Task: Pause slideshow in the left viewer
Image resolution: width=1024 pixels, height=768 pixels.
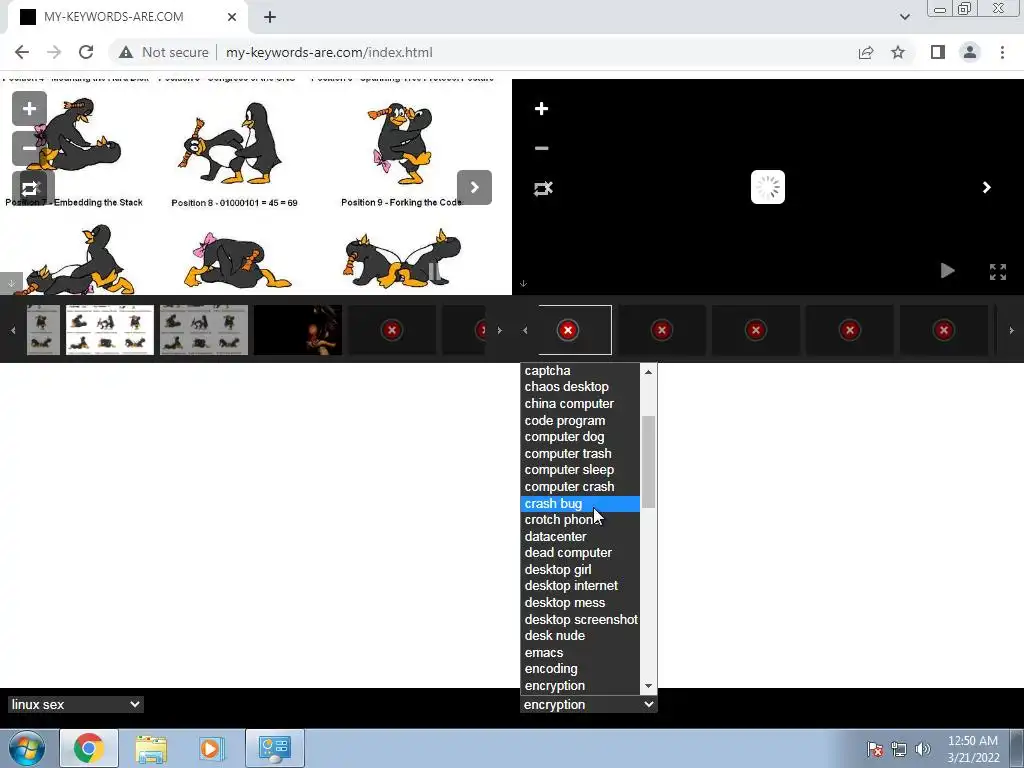Action: click(434, 270)
